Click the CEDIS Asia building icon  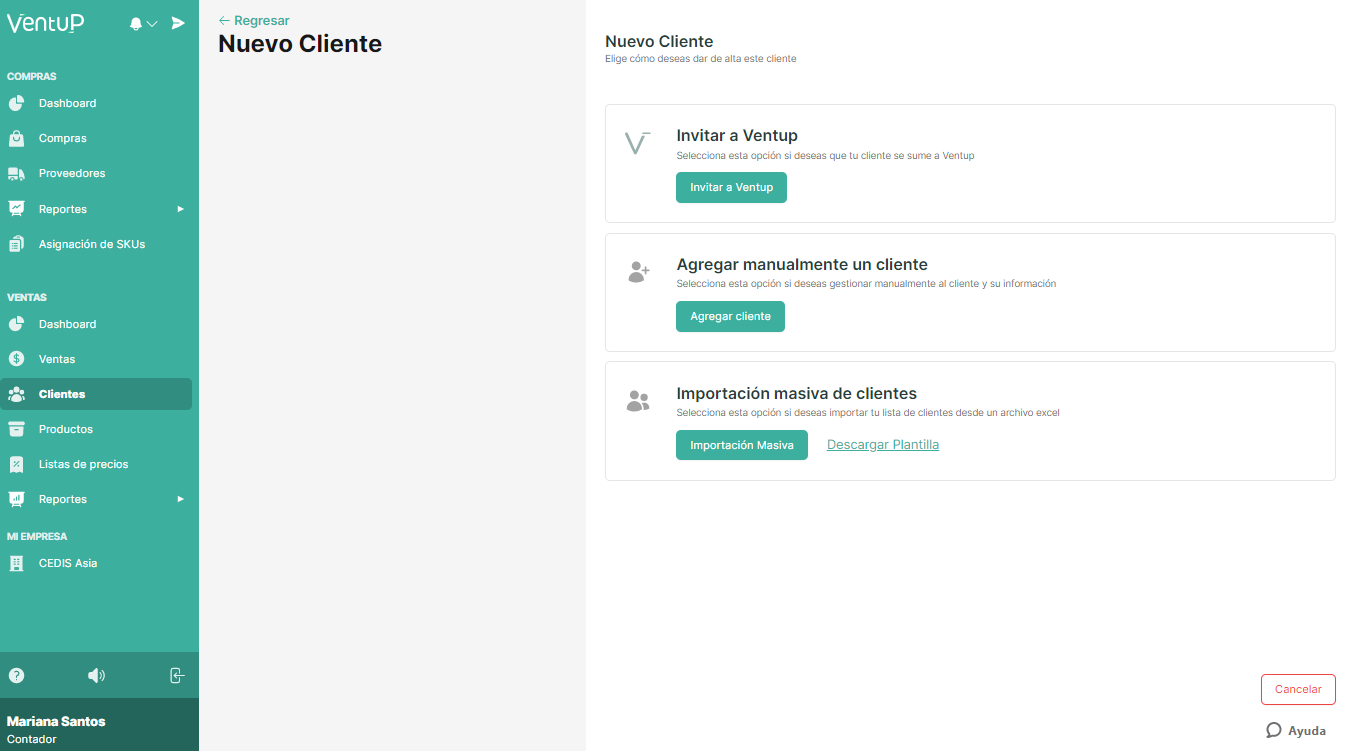(x=17, y=562)
